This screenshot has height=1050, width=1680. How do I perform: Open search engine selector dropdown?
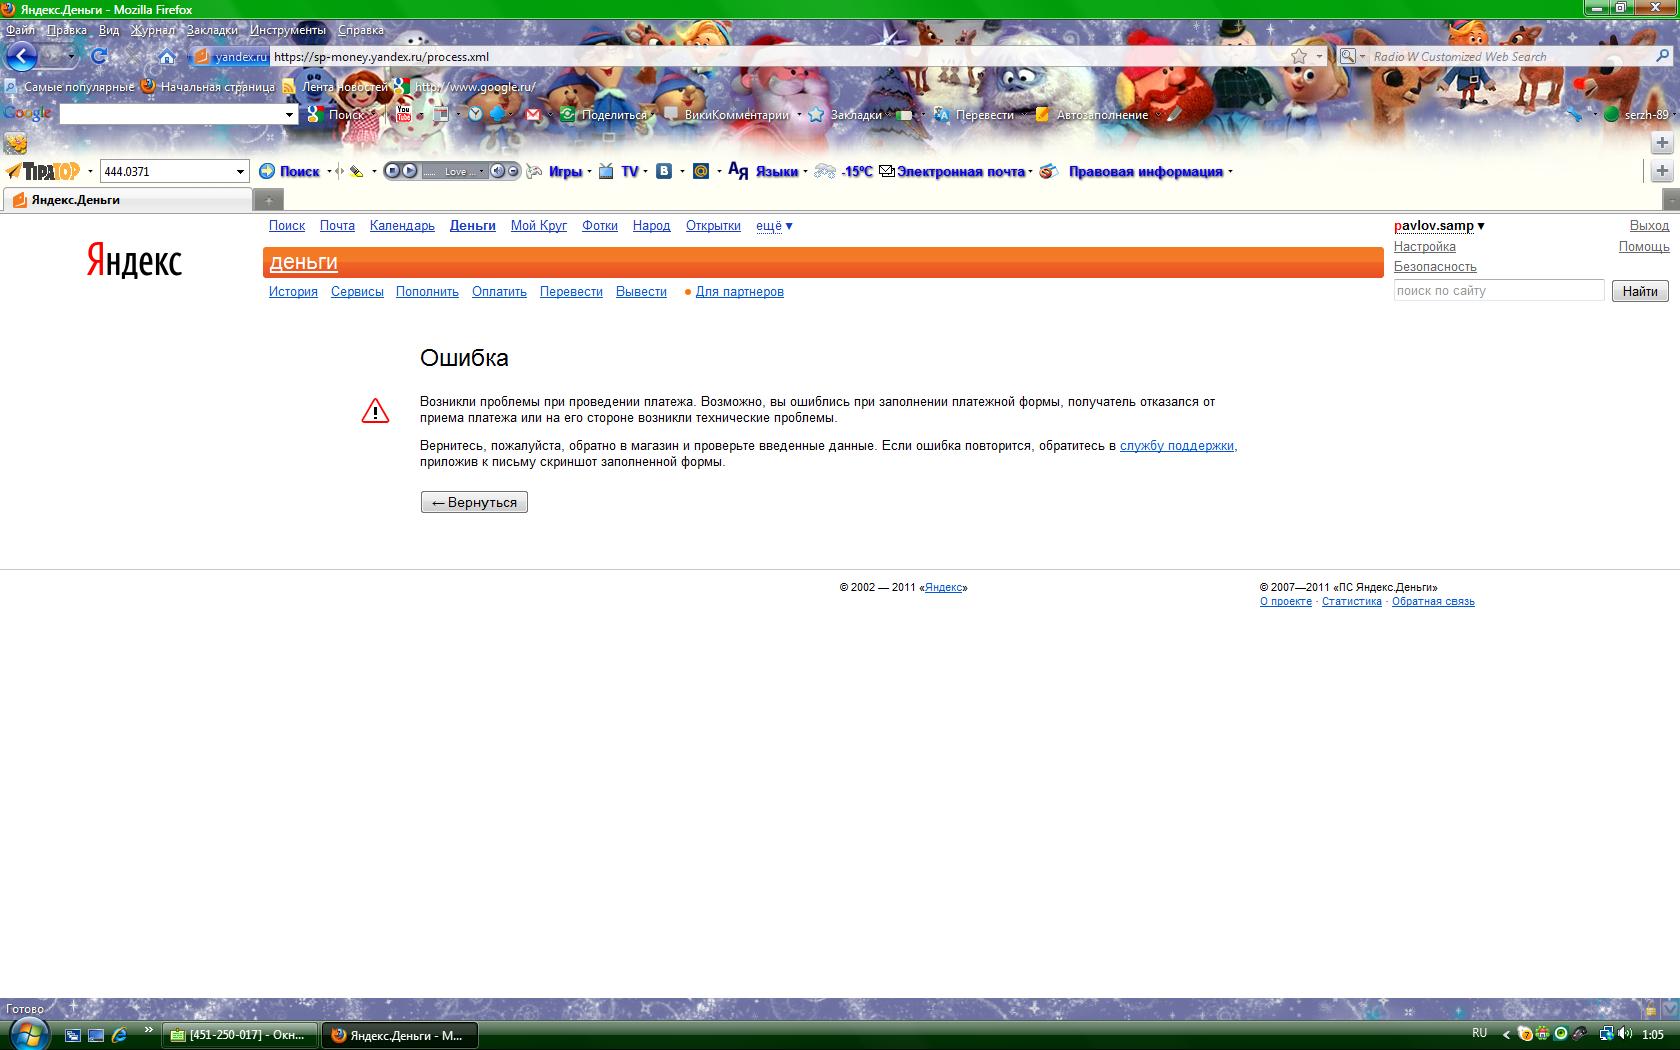pos(1352,56)
